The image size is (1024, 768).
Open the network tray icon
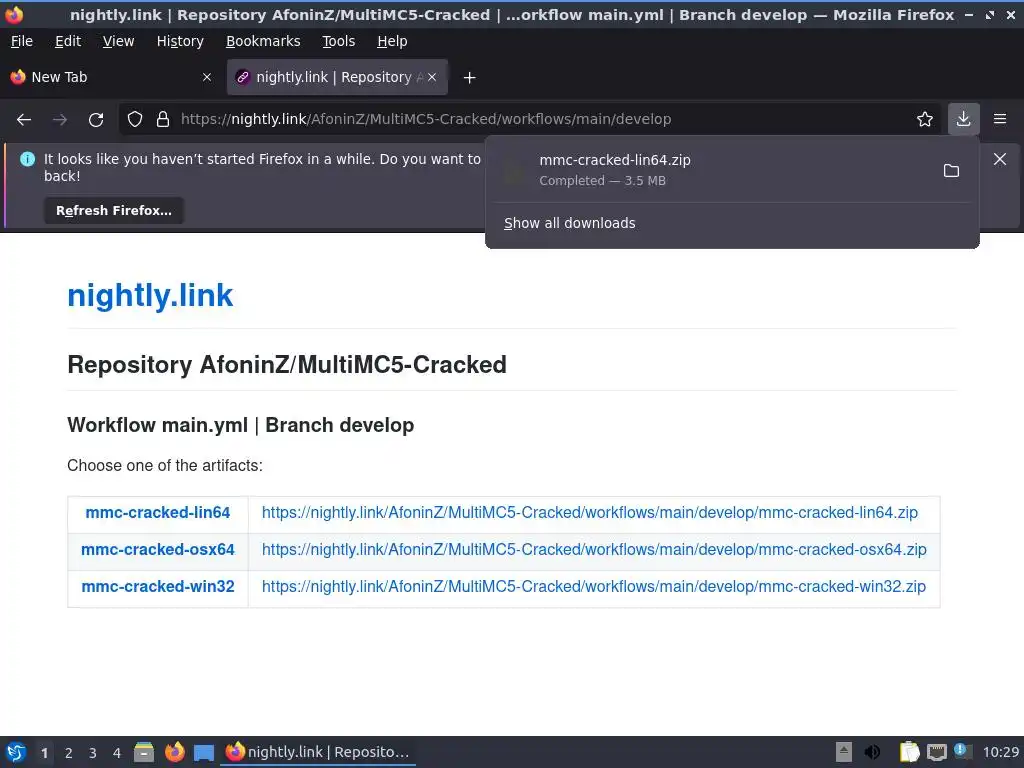click(x=936, y=752)
